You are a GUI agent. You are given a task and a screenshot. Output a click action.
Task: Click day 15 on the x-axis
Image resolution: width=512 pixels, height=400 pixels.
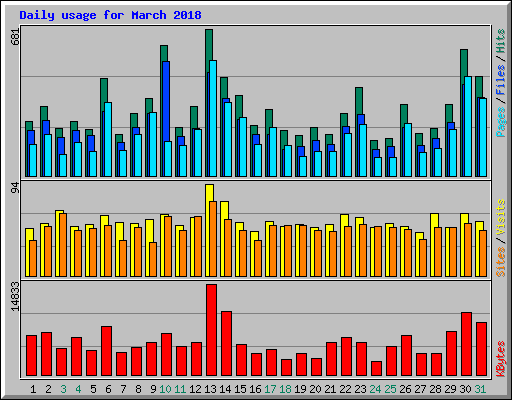point(240,389)
